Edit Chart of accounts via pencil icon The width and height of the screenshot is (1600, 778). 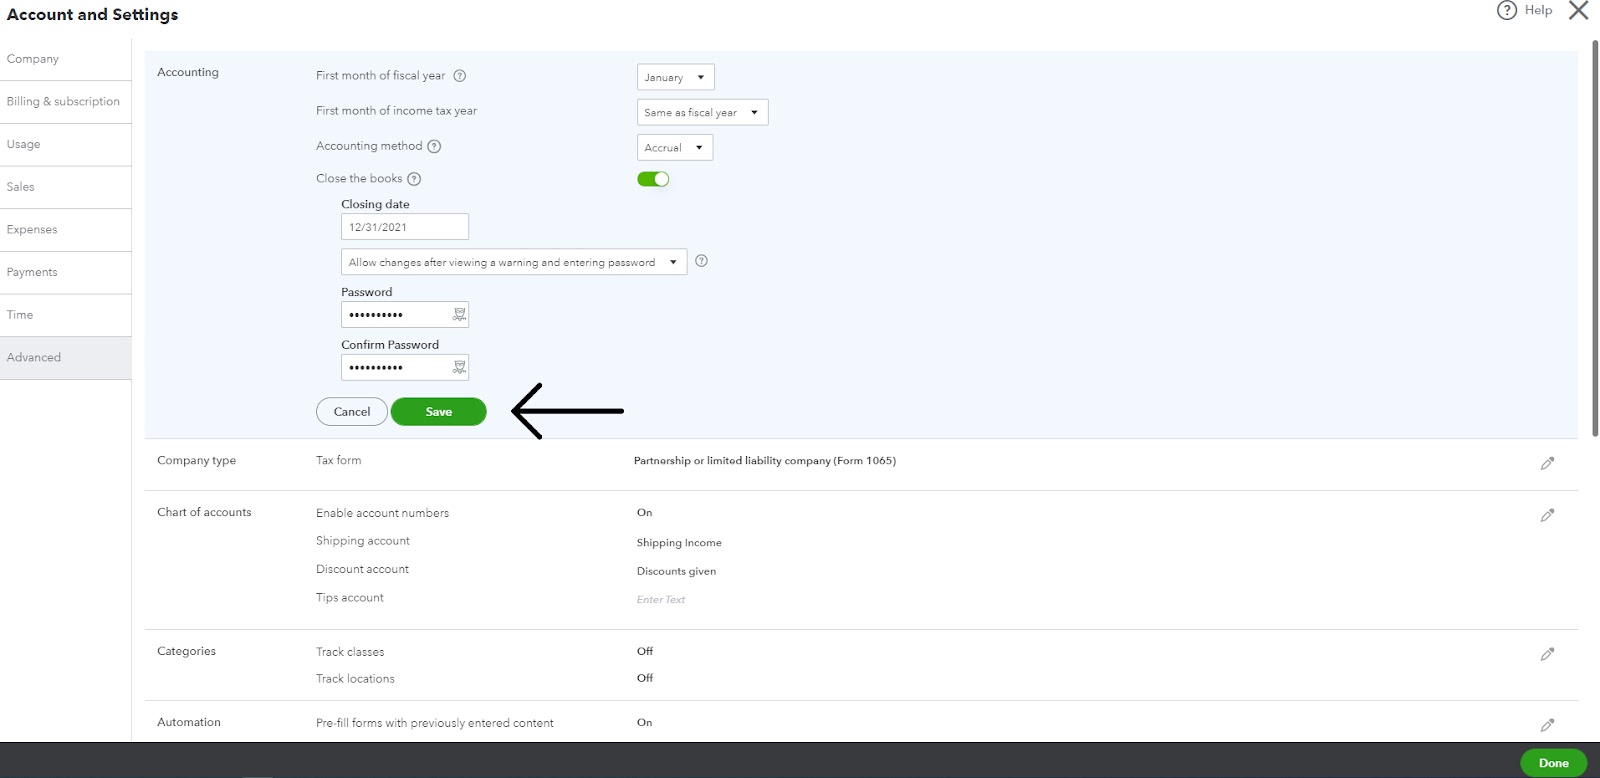1547,515
